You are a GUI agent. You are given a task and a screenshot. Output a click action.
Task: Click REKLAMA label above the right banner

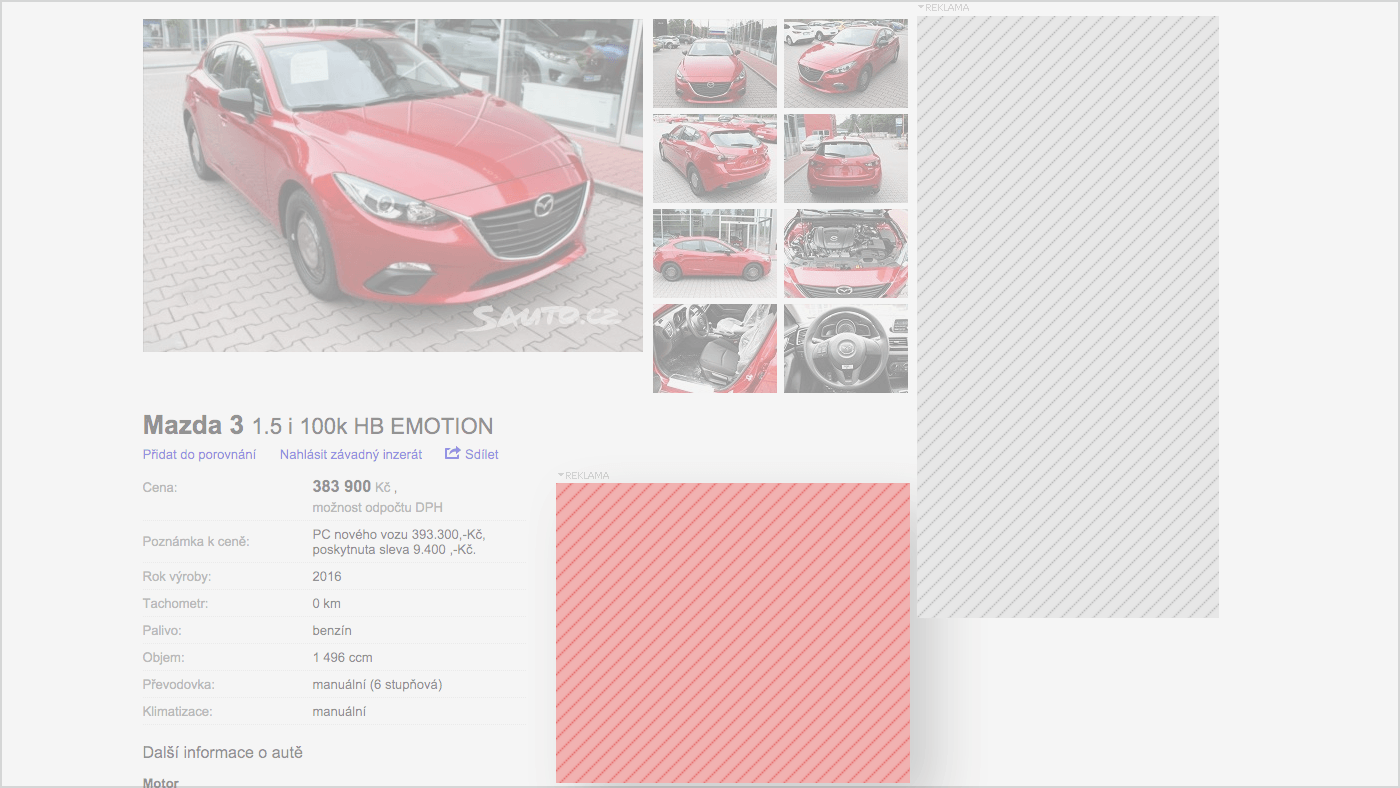pyautogui.click(x=946, y=7)
